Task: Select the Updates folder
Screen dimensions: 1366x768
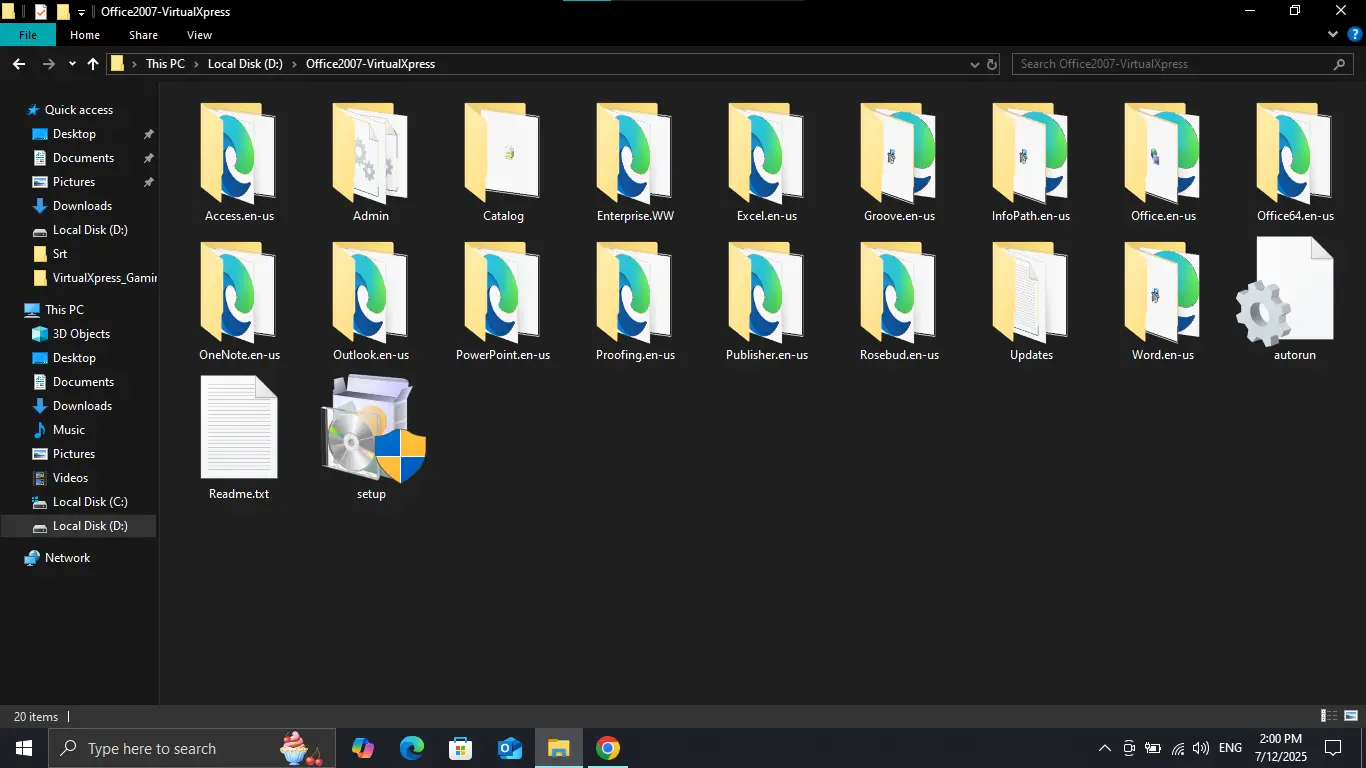Action: coord(1031,302)
